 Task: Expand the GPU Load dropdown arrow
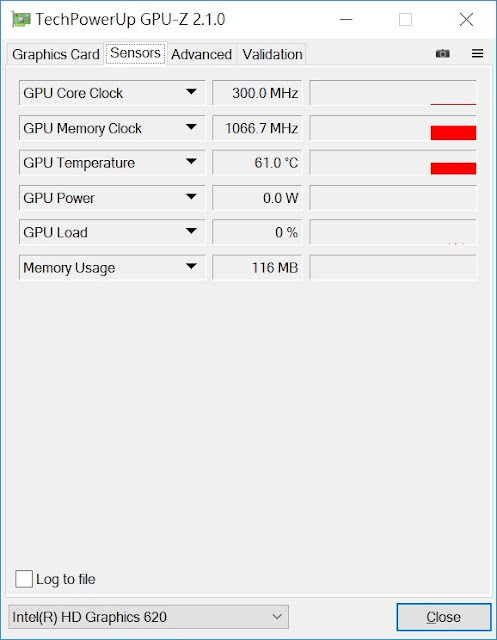pos(191,231)
